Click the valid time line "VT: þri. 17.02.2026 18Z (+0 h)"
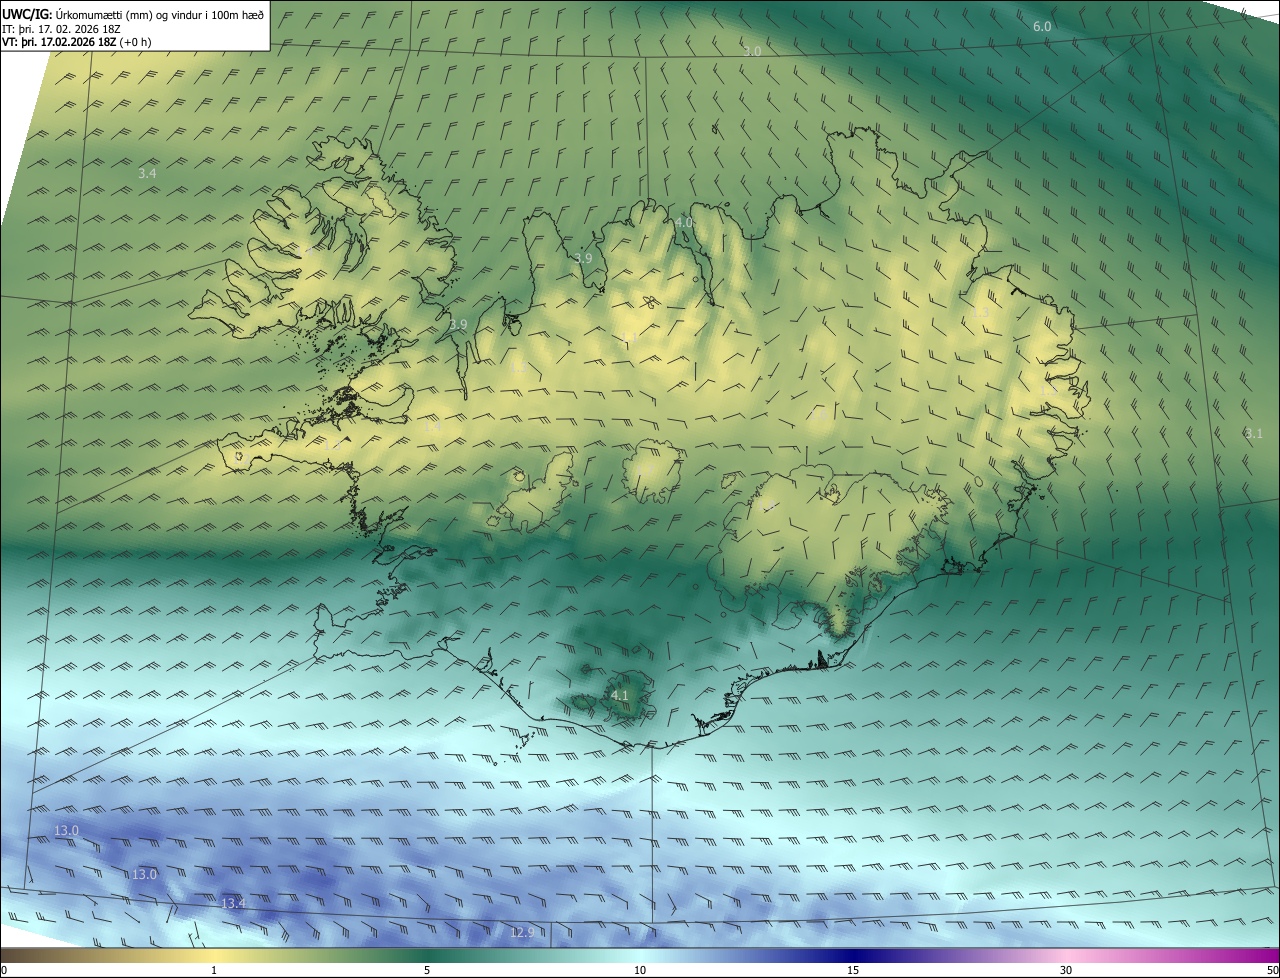Viewport: 1280px width, 978px height. click(76, 42)
